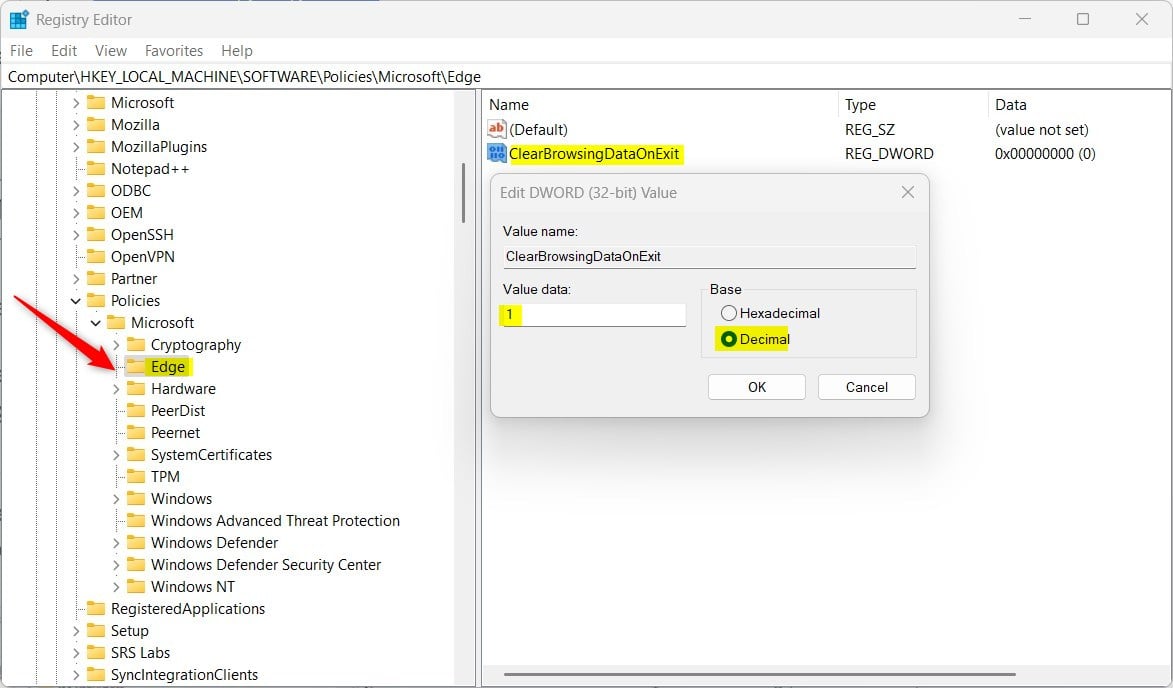Select the Decimal base radio button
The height and width of the screenshot is (688, 1173).
[x=728, y=339]
